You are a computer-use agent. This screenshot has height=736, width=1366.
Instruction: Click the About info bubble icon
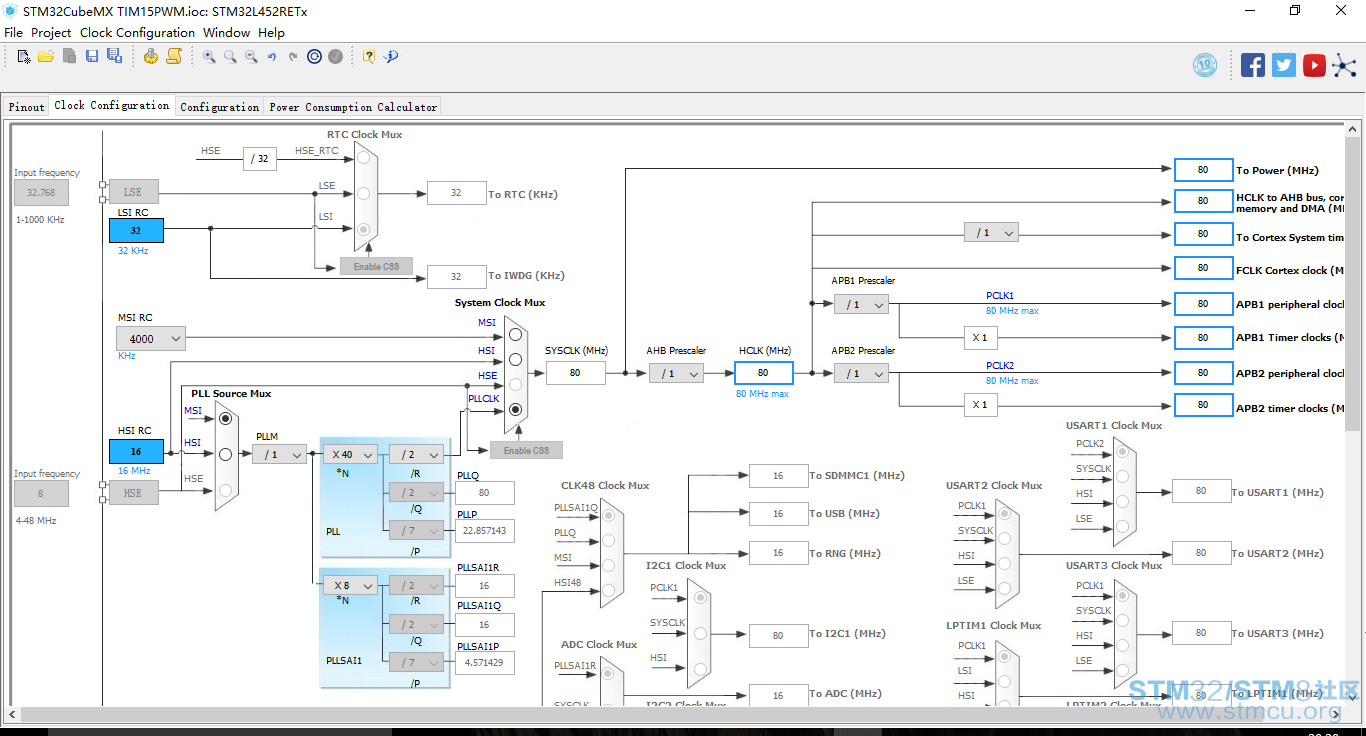coord(391,57)
